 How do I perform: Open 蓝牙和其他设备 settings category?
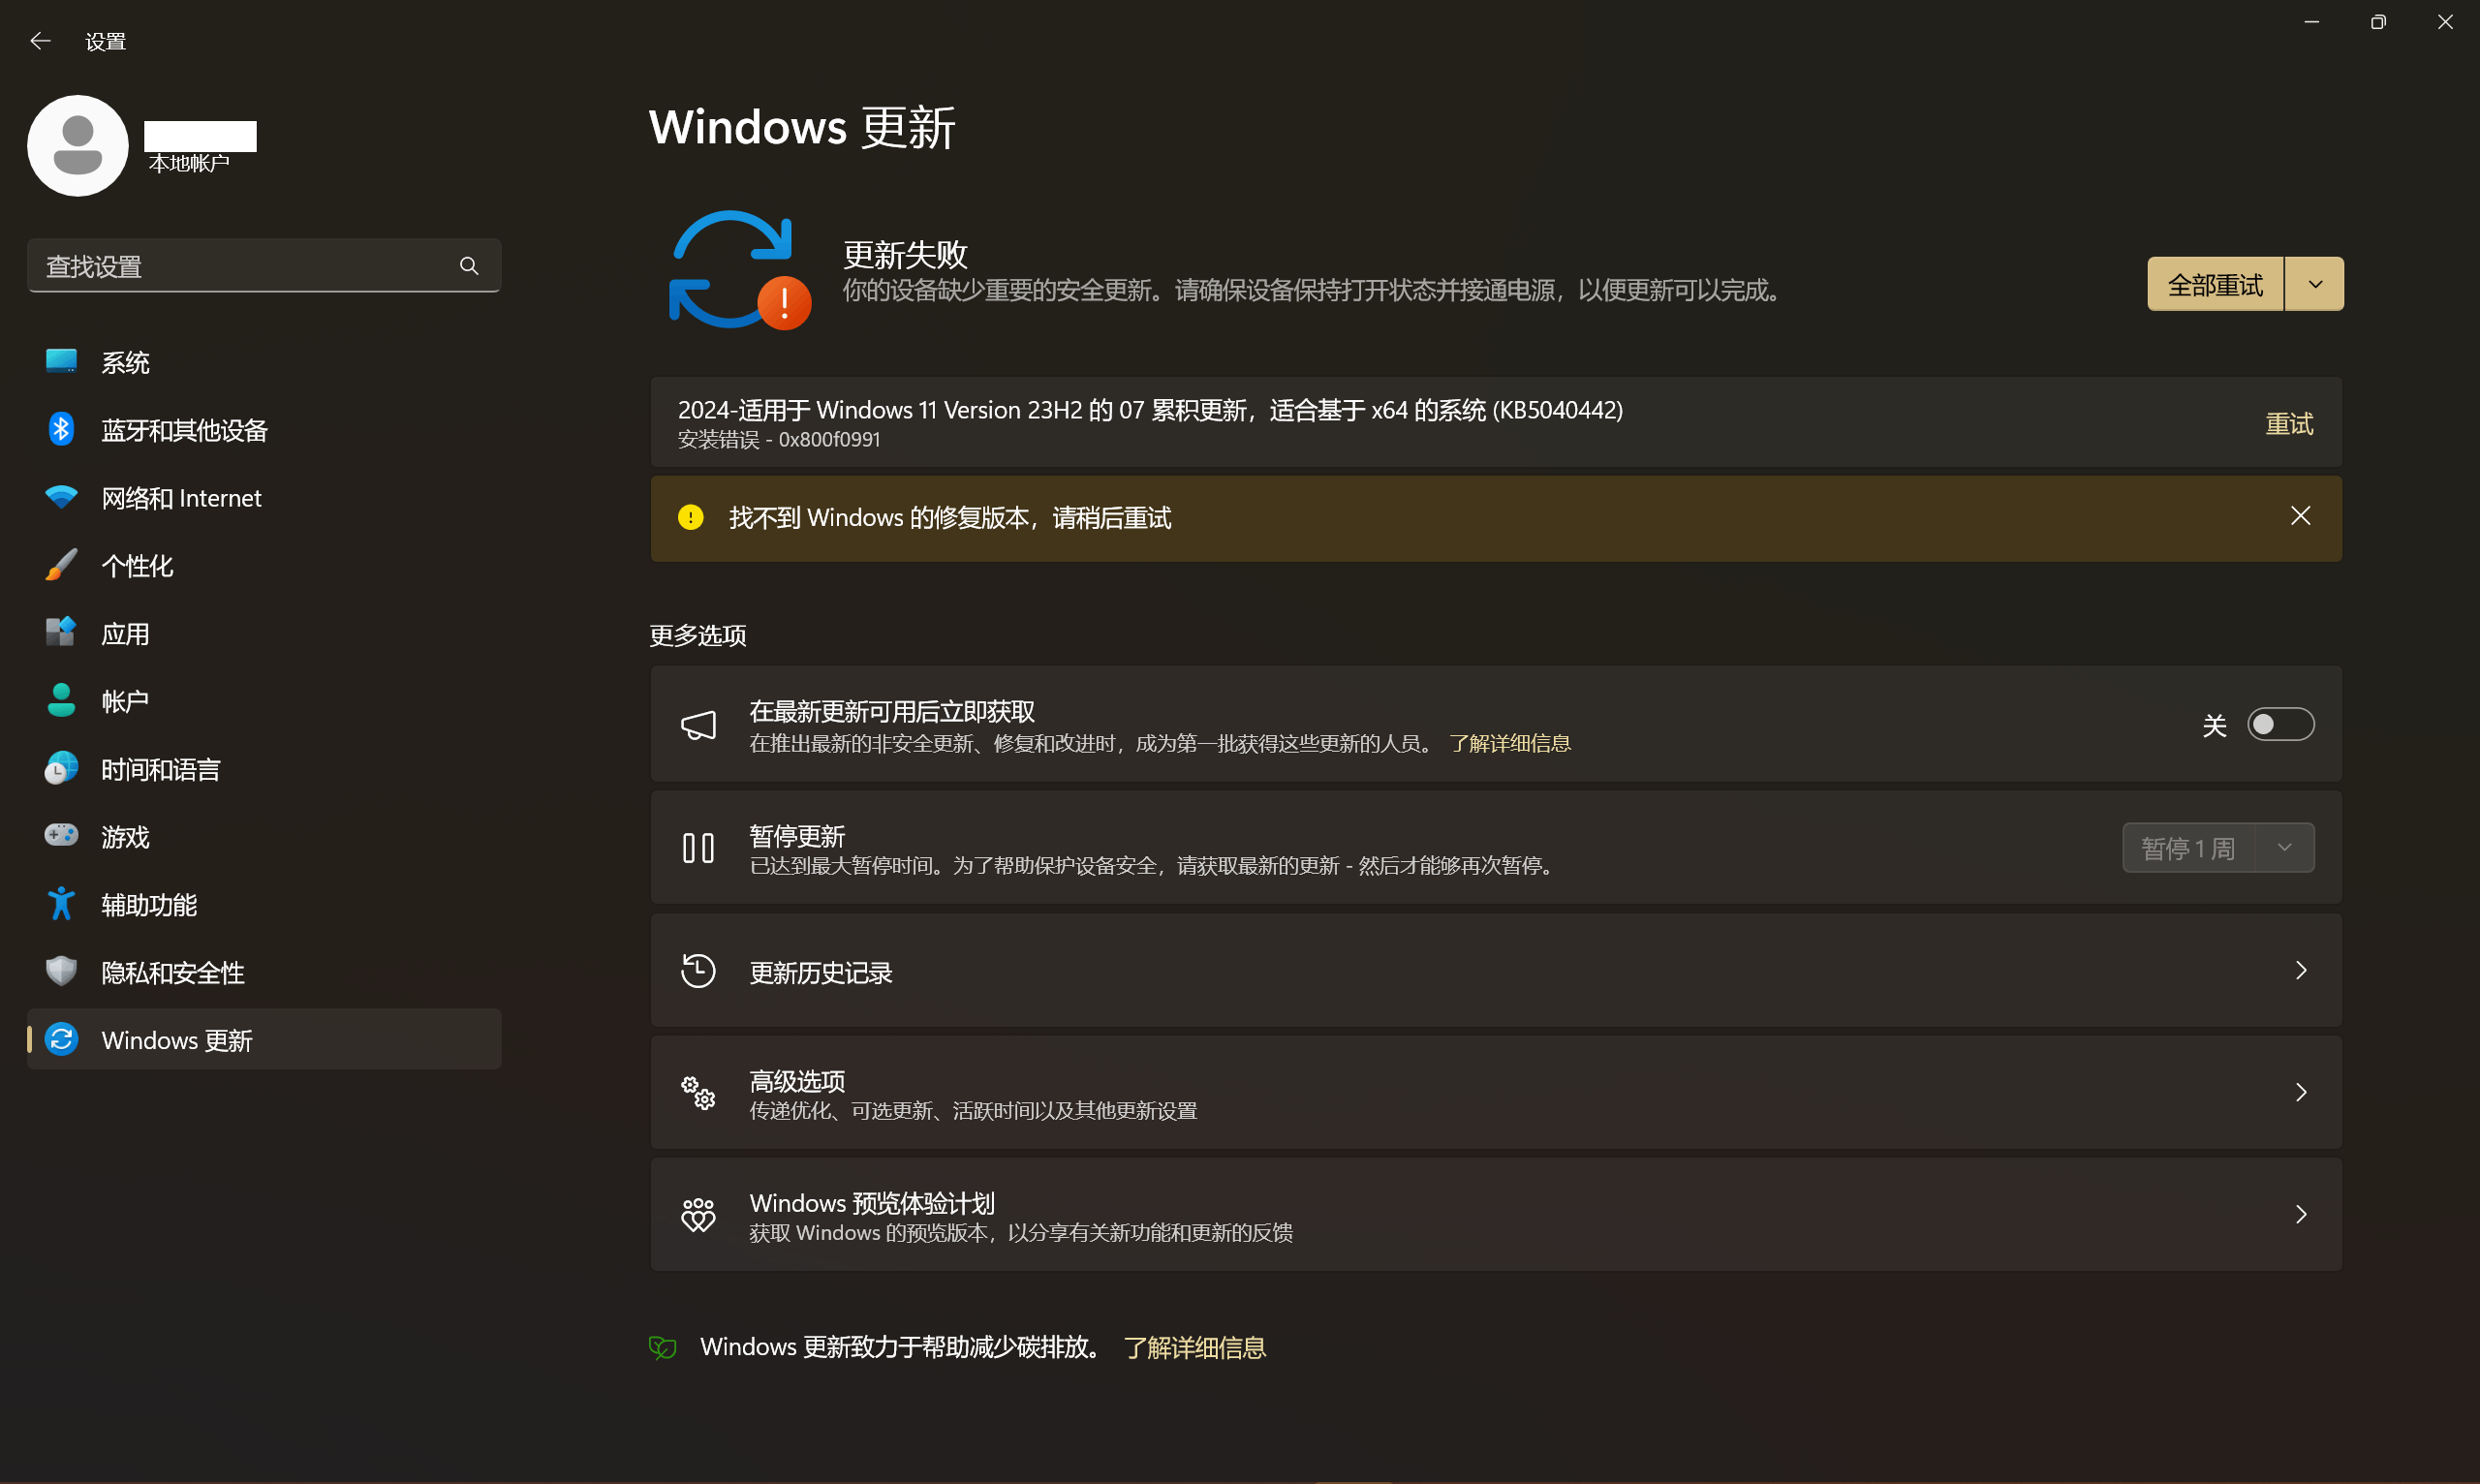pyautogui.click(x=264, y=430)
